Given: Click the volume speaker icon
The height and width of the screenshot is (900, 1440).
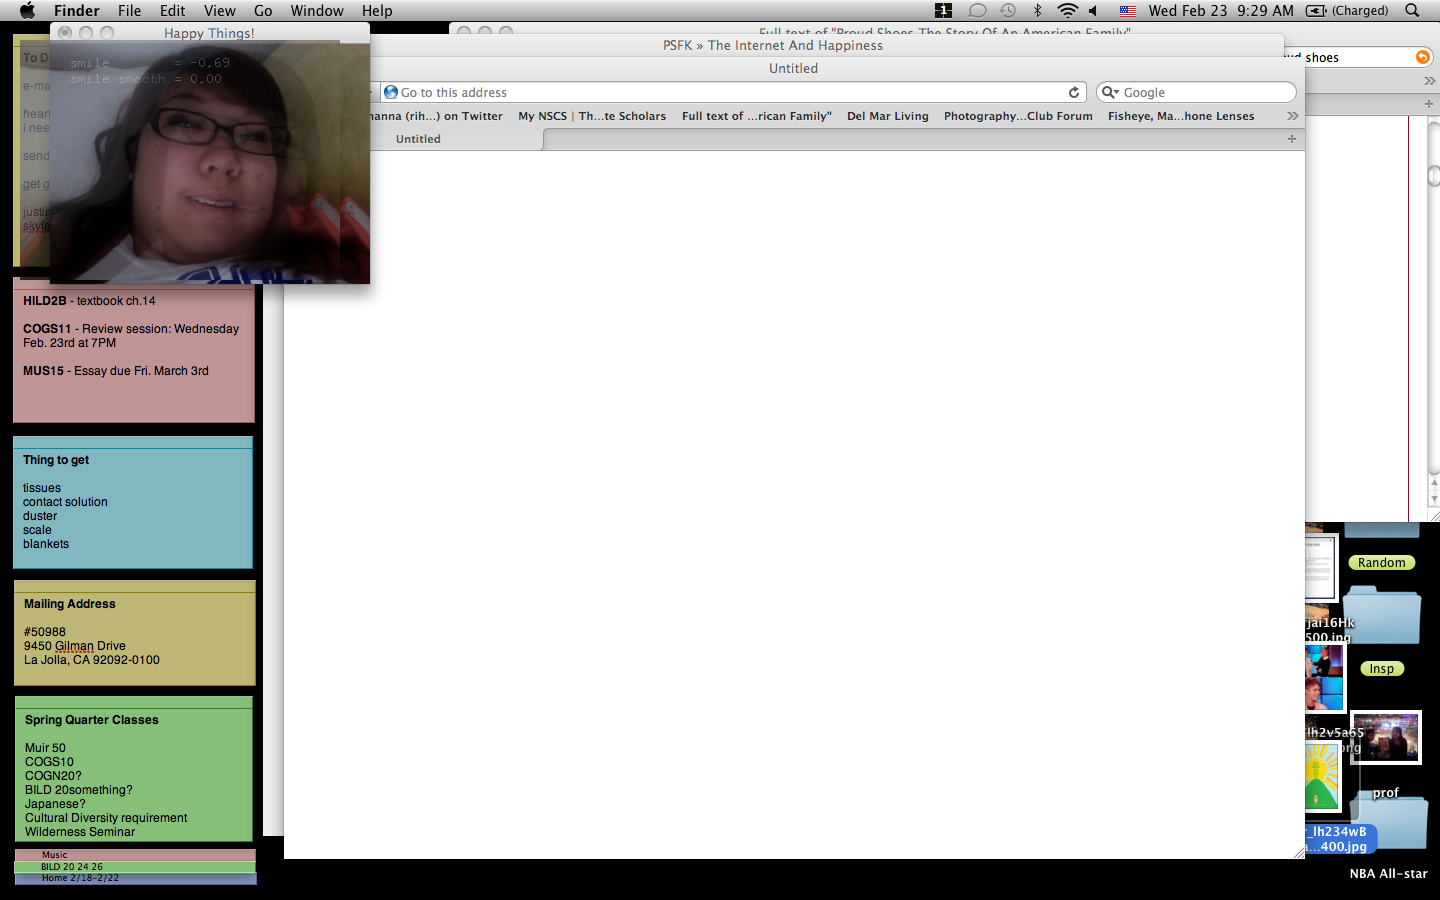Looking at the screenshot, I should [x=1093, y=10].
